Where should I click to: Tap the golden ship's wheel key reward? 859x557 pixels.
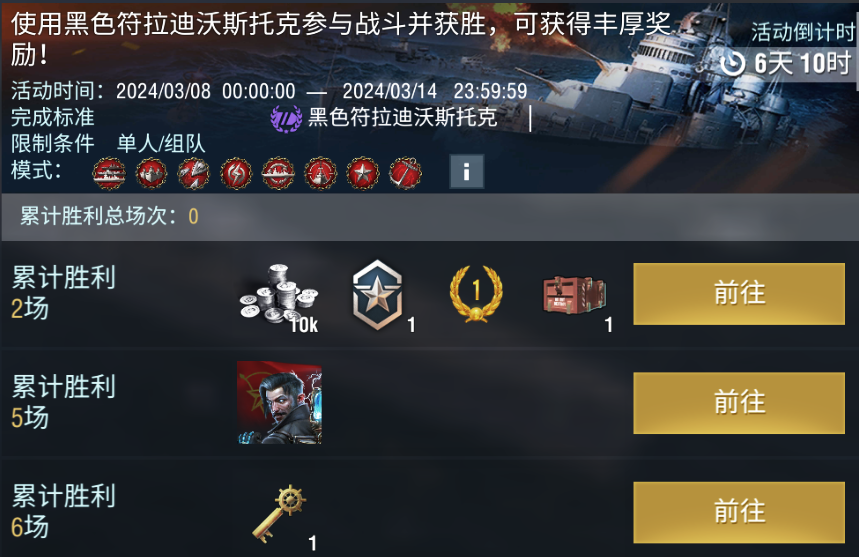point(279,513)
